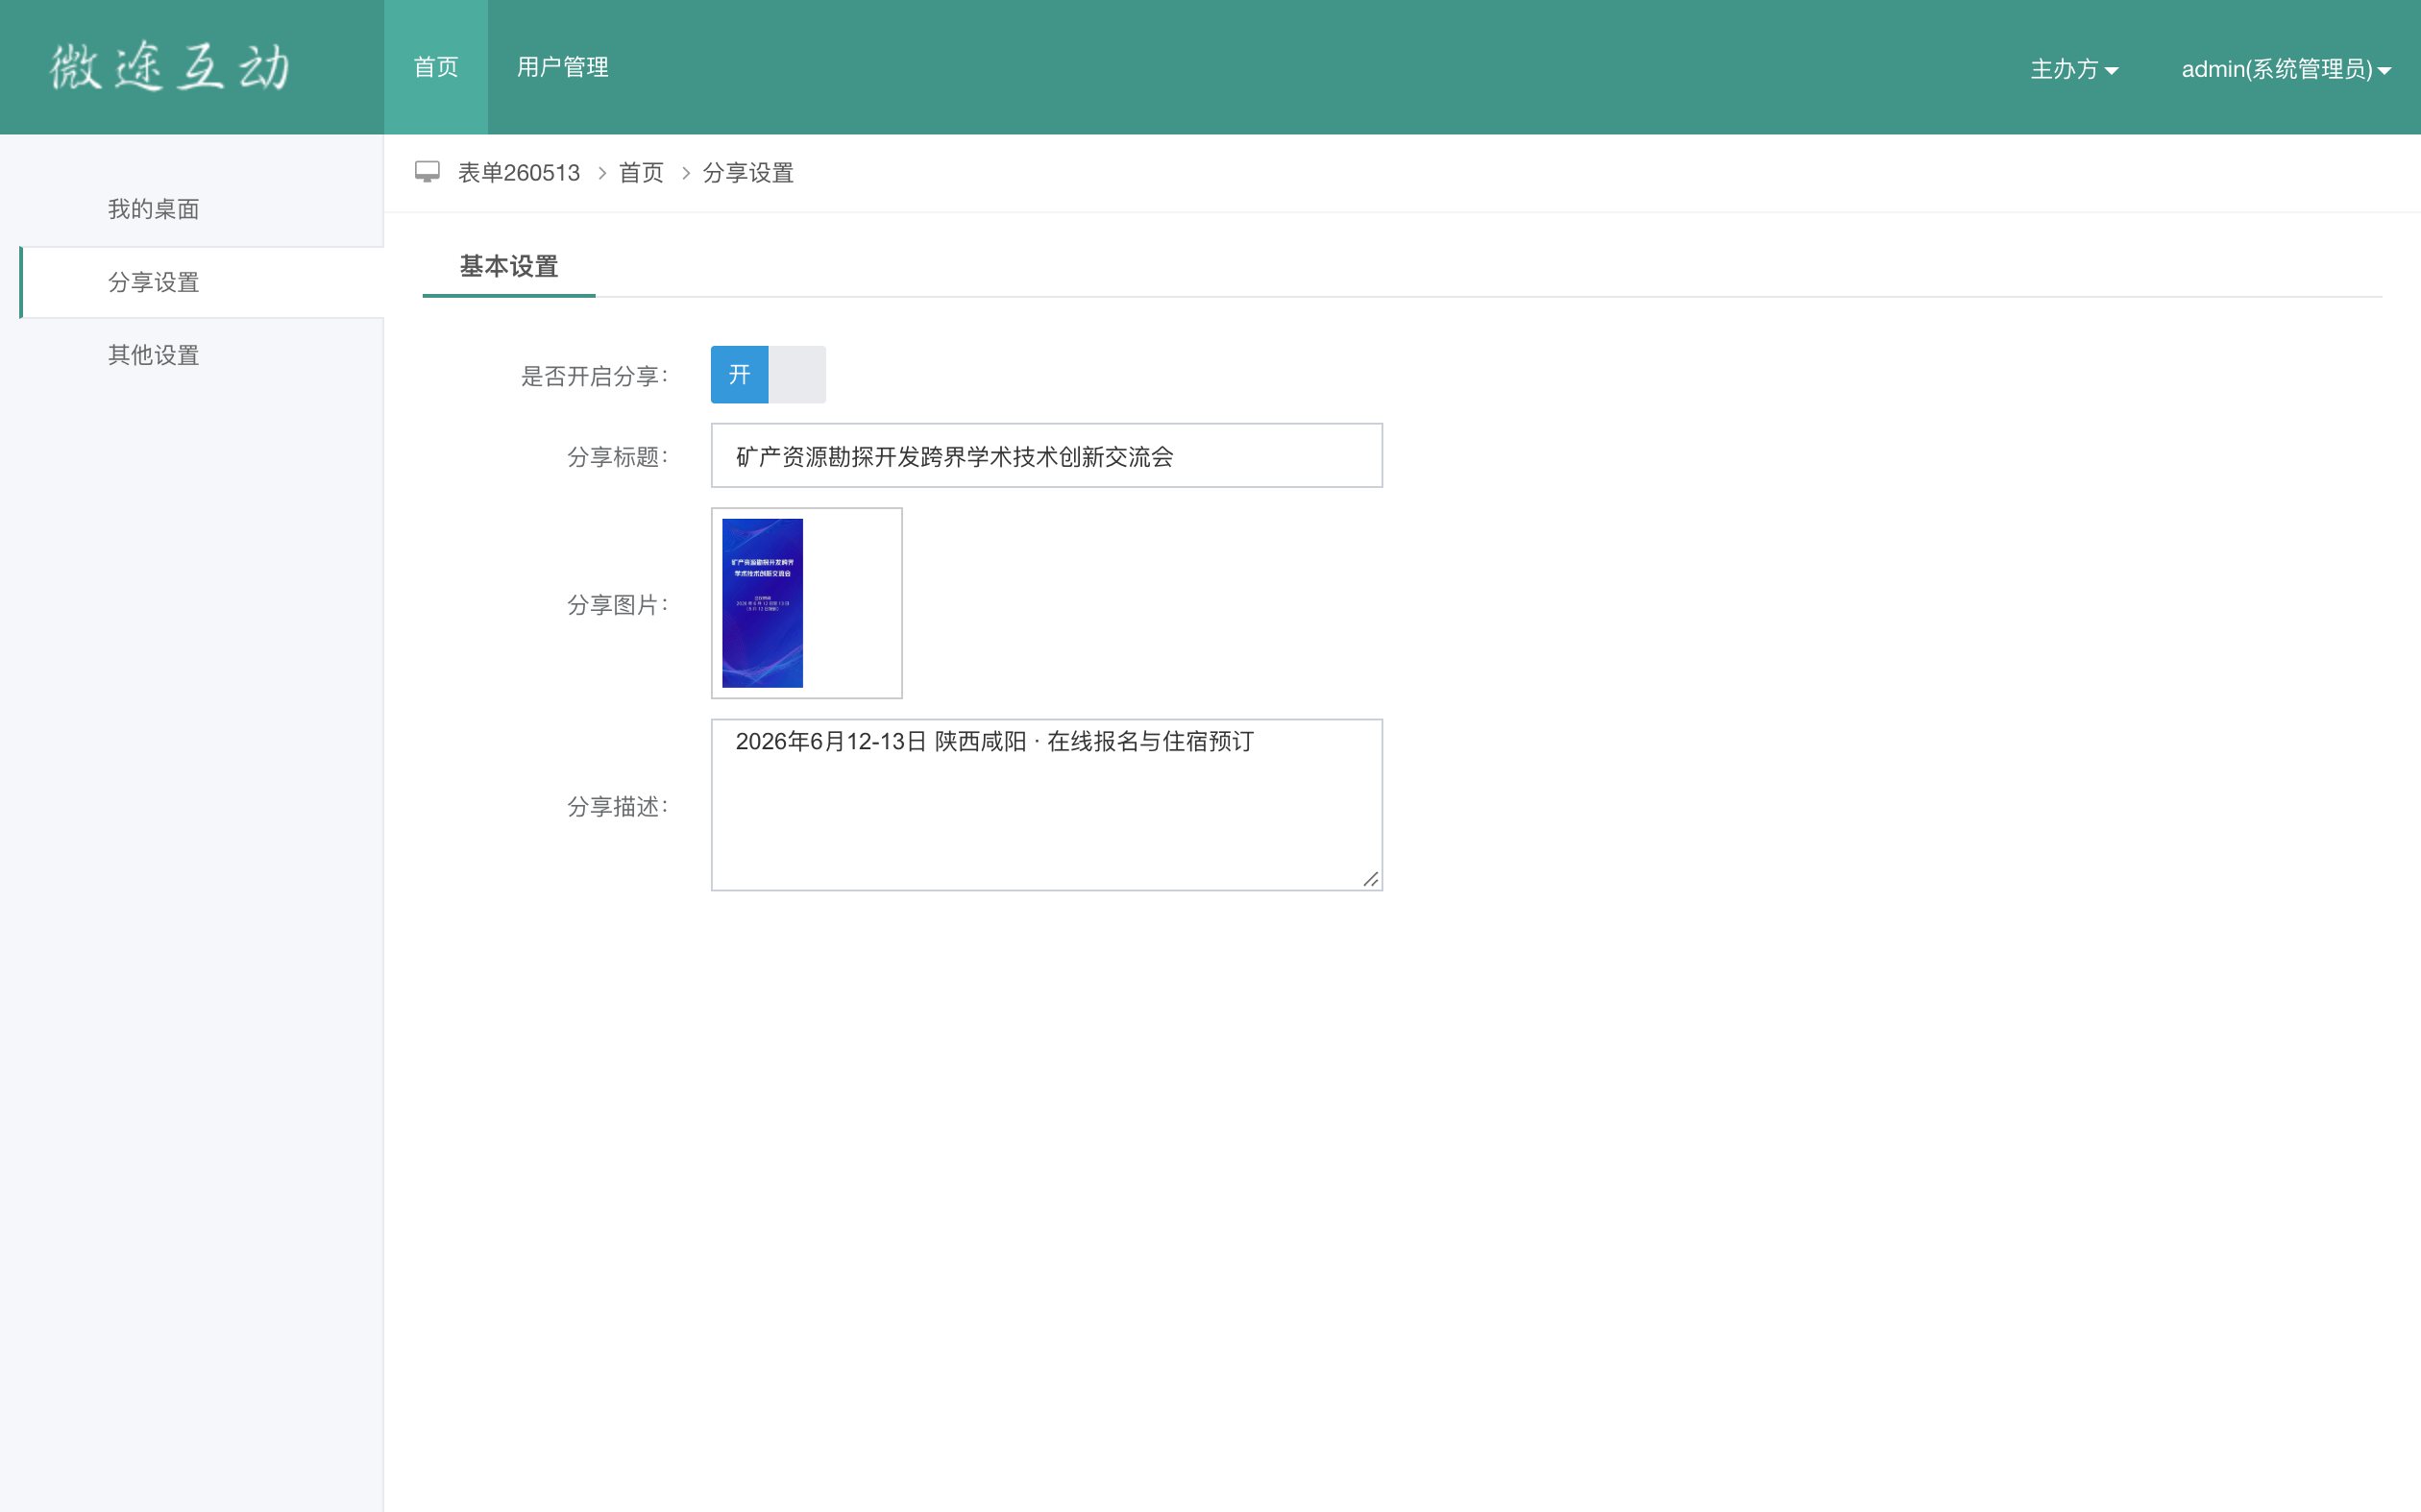Viewport: 2421px width, 1512px height.
Task: Open the admin(系统管理员) account dropdown
Action: (x=2286, y=69)
